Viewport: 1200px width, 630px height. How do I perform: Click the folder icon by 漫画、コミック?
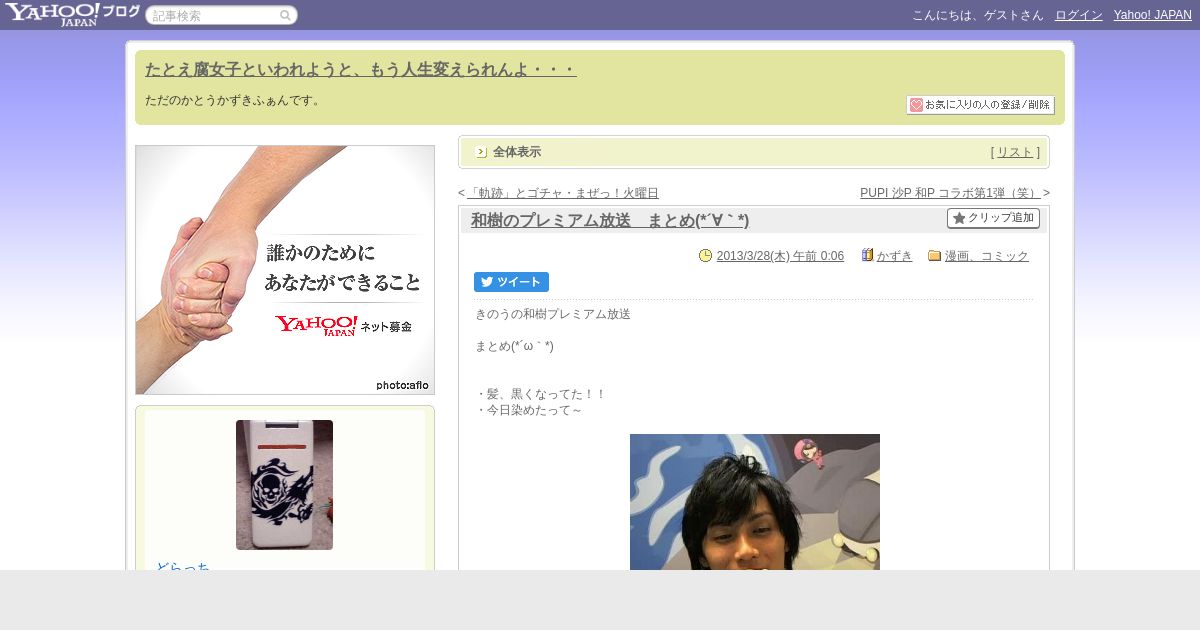935,256
